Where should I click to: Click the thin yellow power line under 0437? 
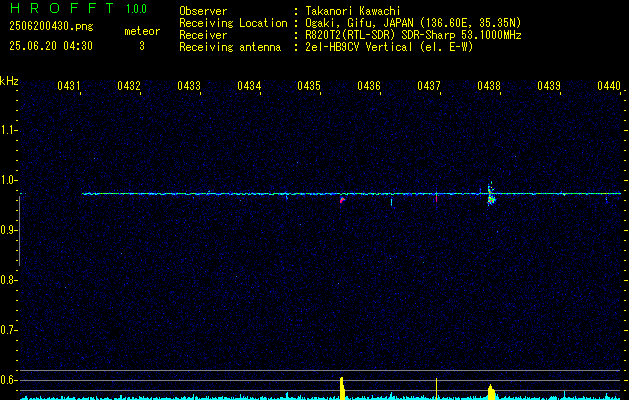436,389
